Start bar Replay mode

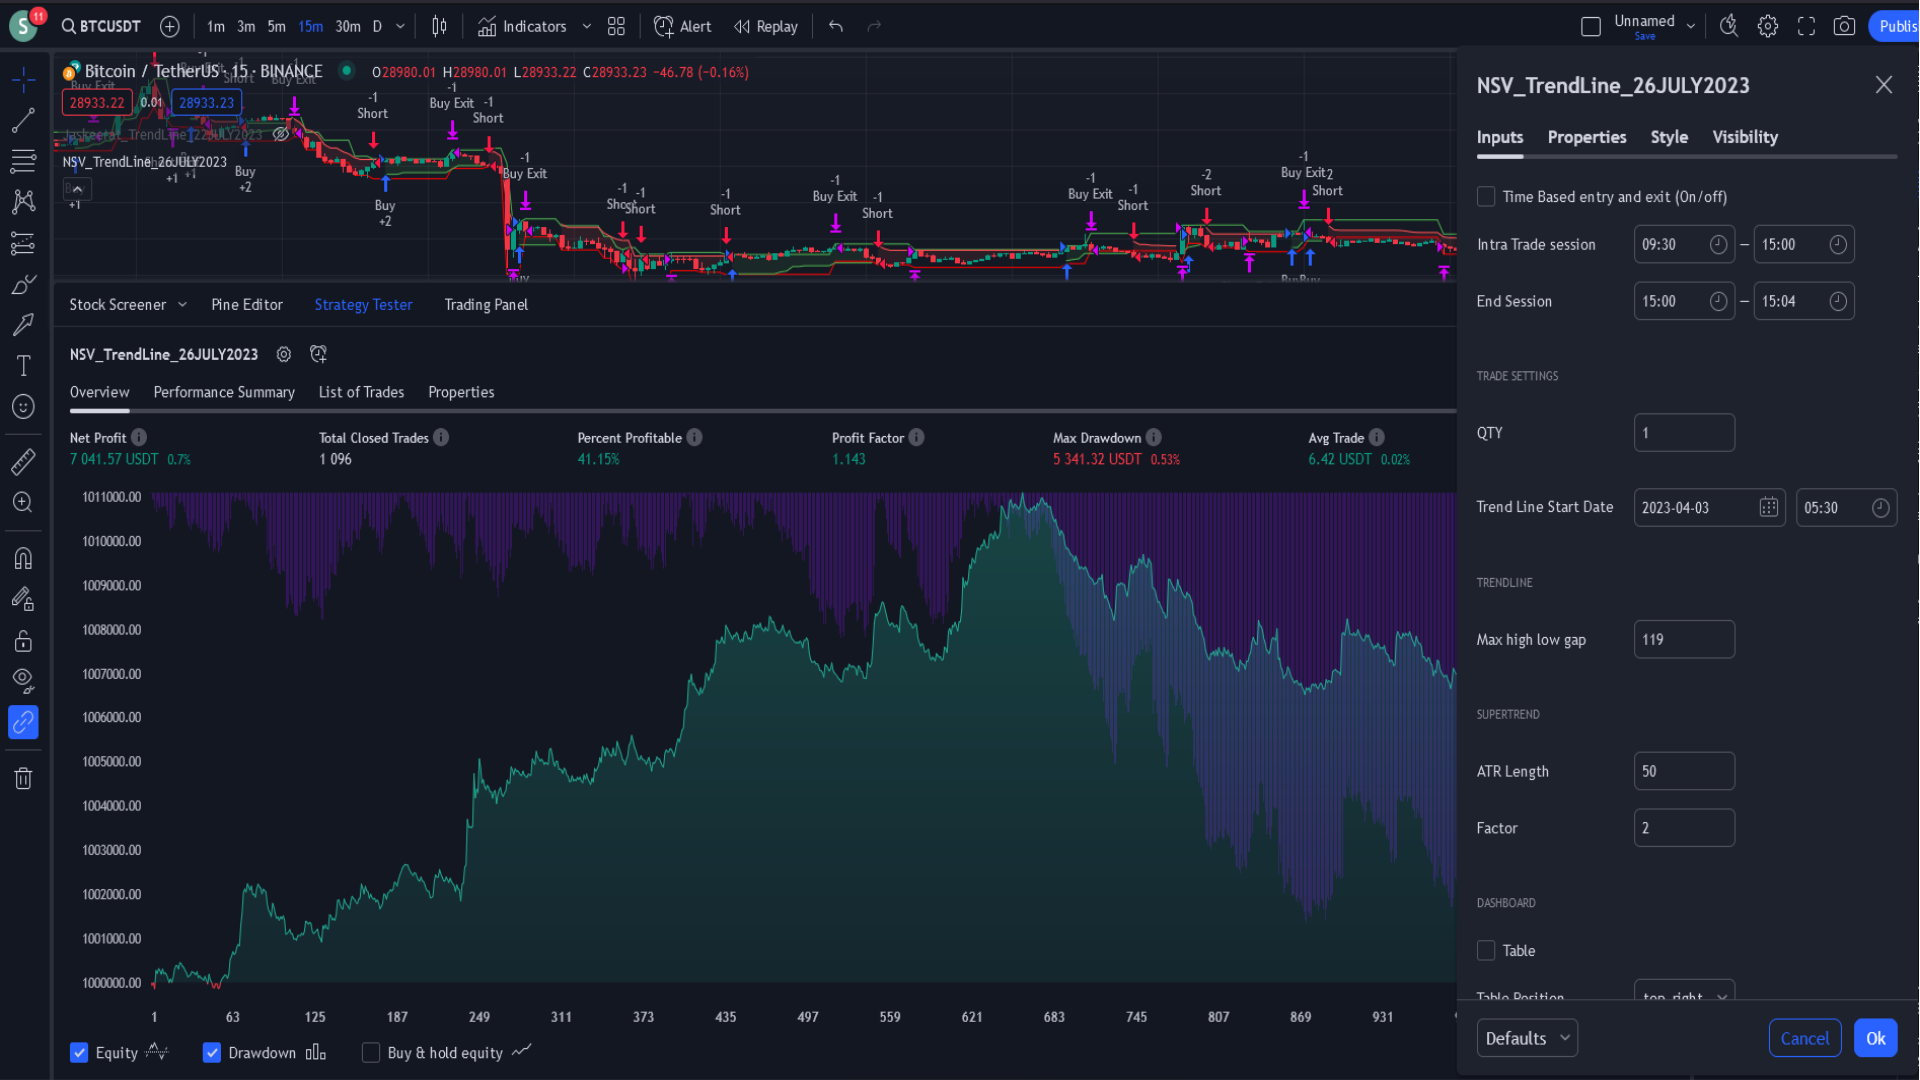pyautogui.click(x=766, y=27)
